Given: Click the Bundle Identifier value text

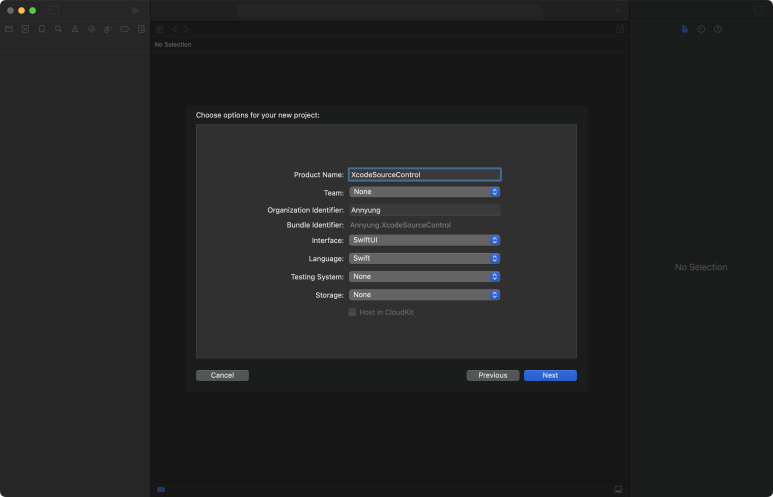Looking at the screenshot, I should pos(400,225).
